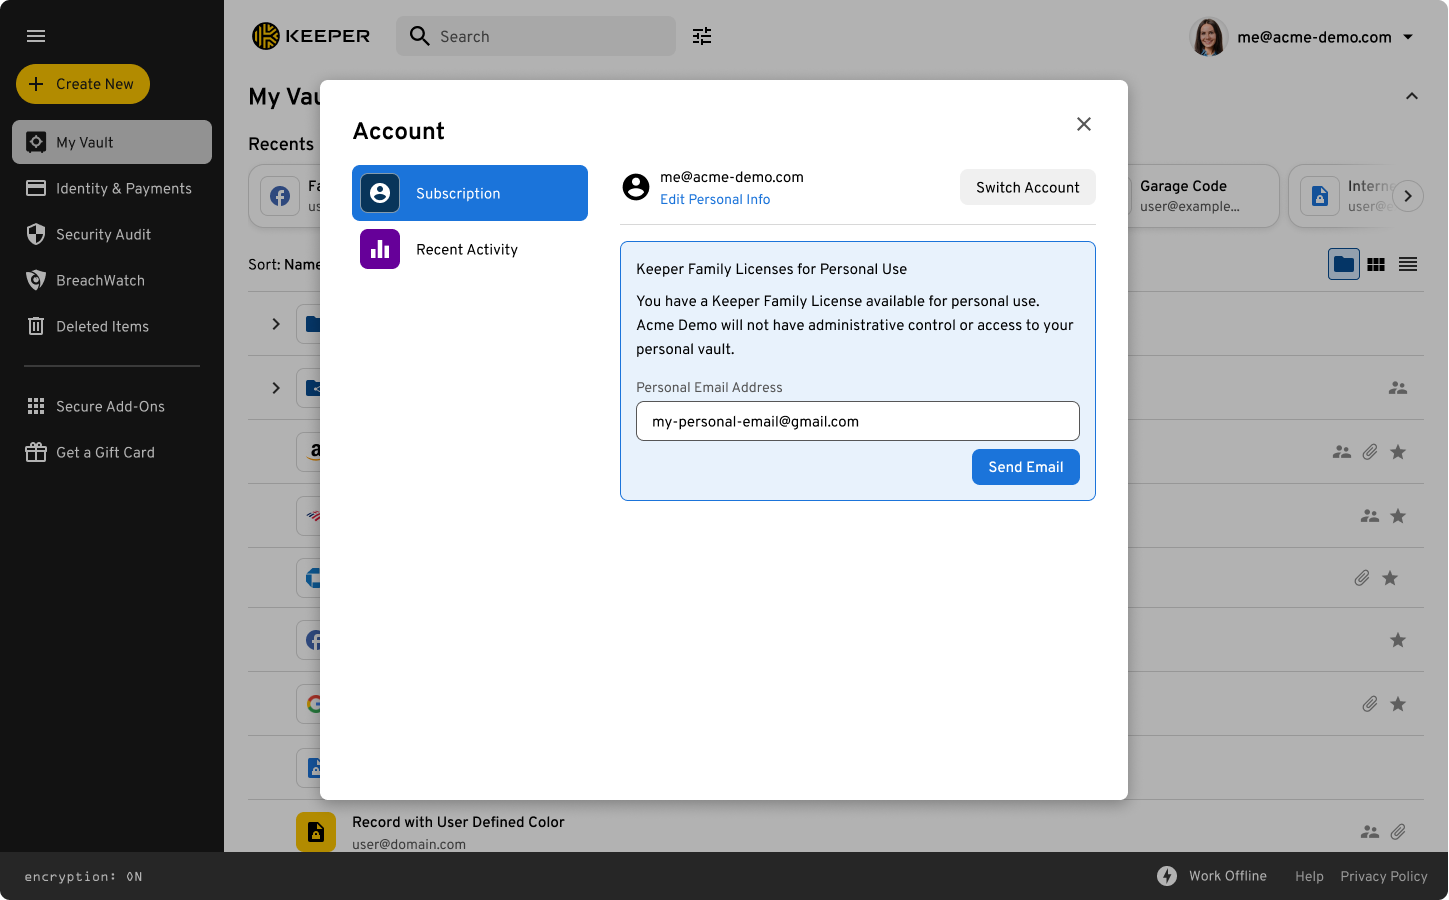1449x900 pixels.
Task: Collapse the Recents section chevron
Action: [x=1412, y=96]
